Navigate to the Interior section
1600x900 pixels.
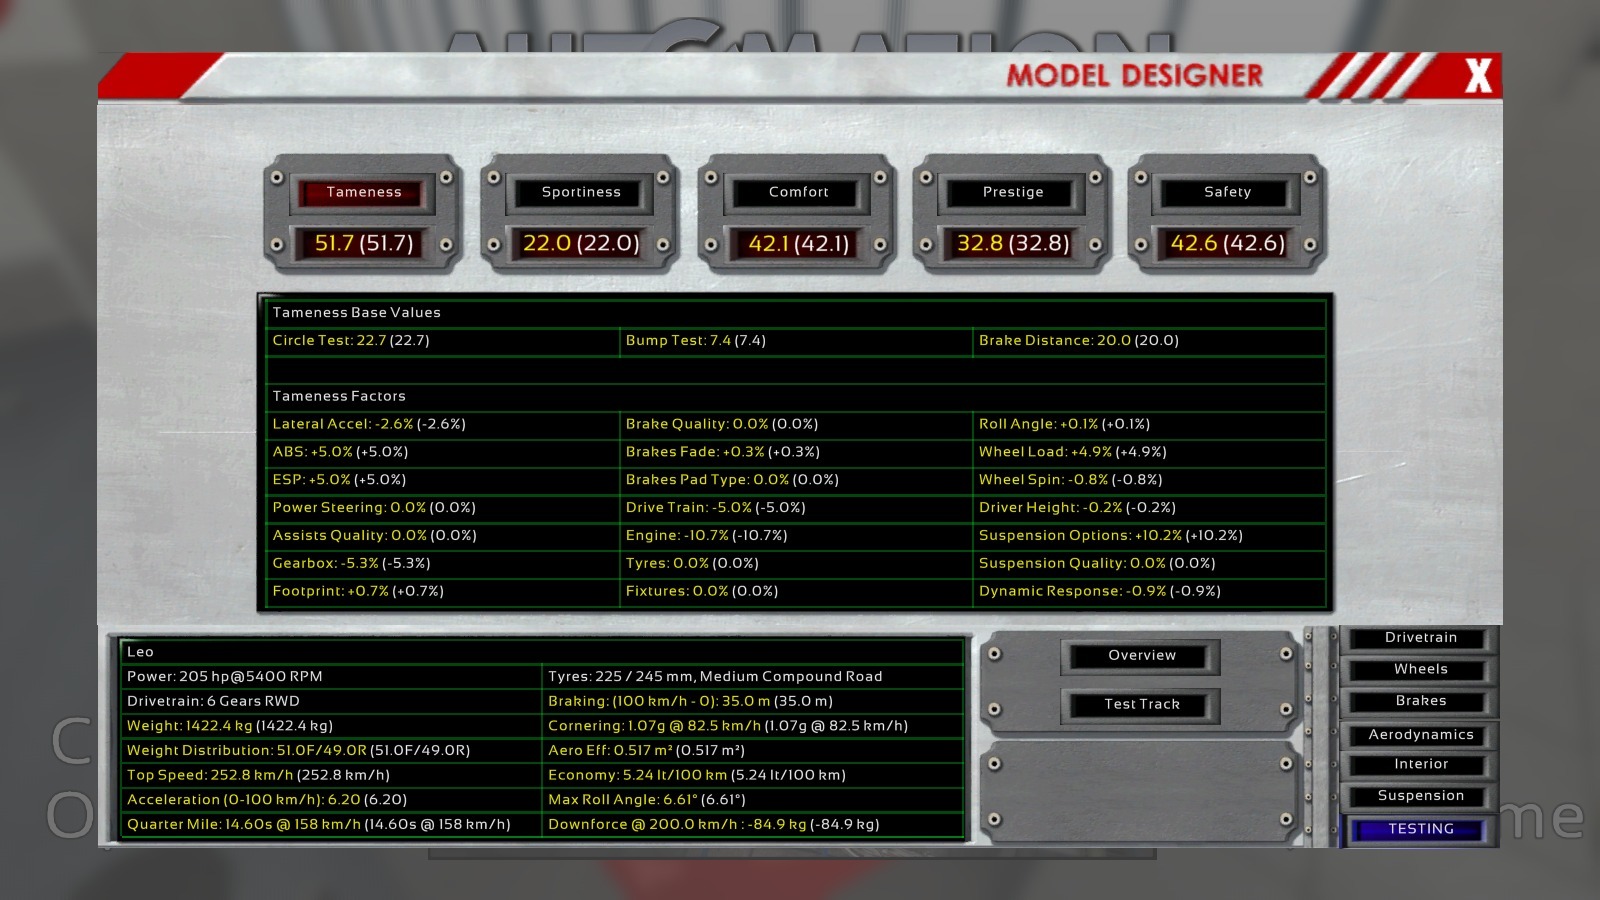click(x=1420, y=764)
